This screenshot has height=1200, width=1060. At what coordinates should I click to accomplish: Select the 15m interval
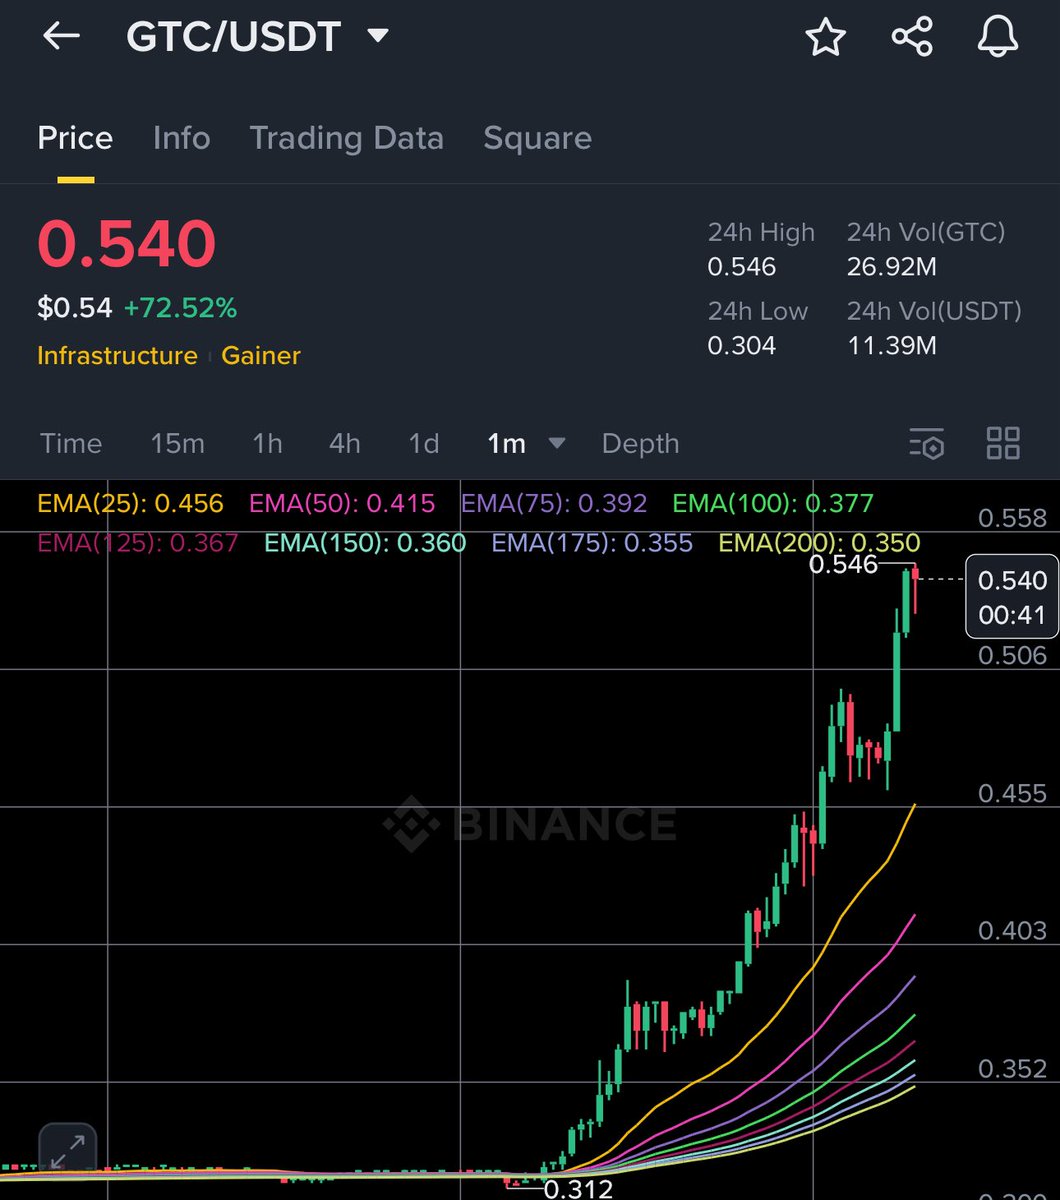click(177, 443)
